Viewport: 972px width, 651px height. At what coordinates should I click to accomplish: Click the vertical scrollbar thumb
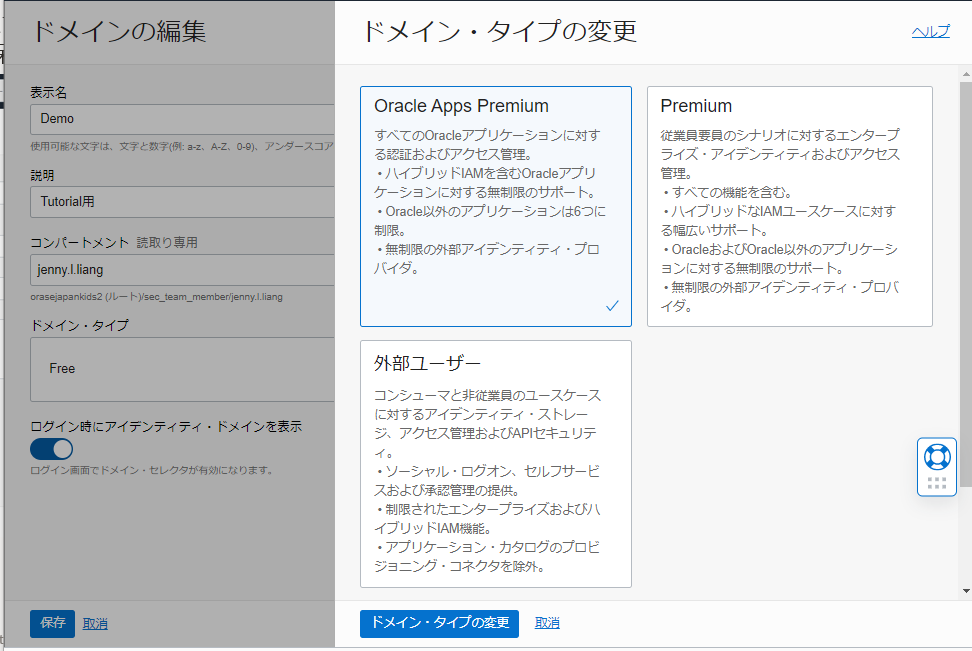965,280
